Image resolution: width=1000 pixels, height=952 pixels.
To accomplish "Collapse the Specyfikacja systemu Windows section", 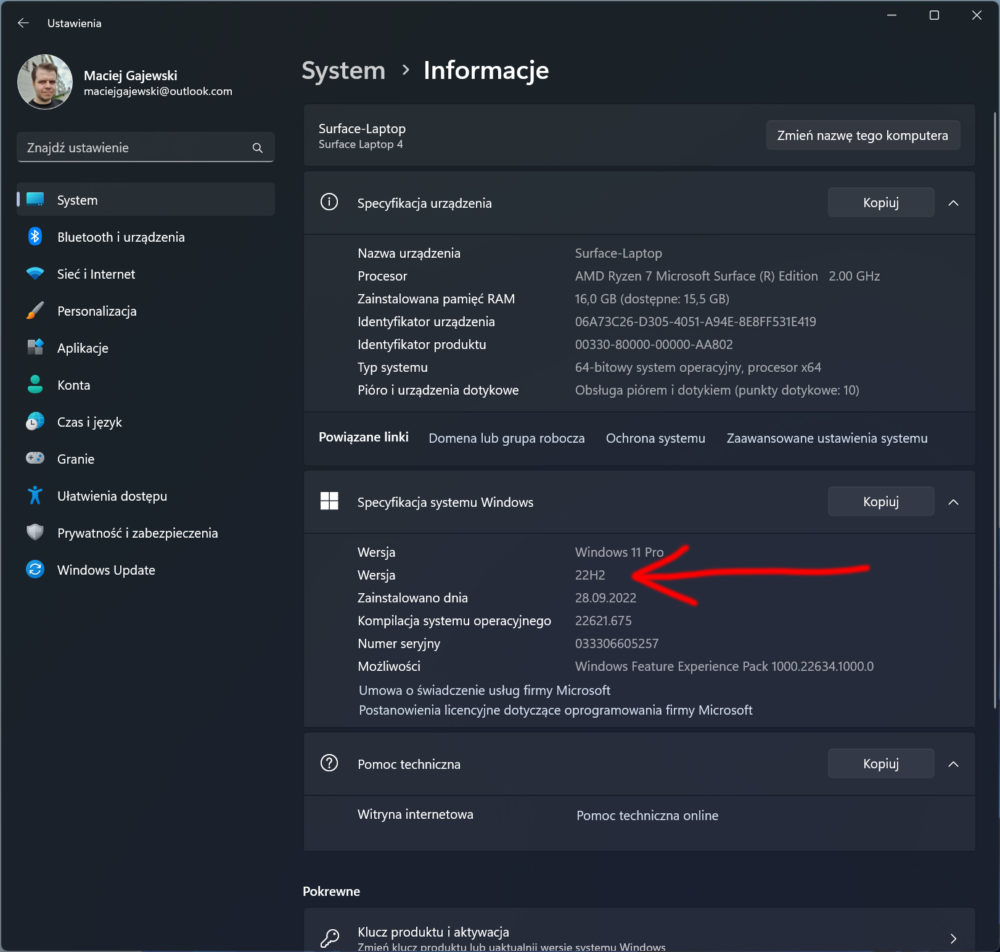I will coord(953,502).
